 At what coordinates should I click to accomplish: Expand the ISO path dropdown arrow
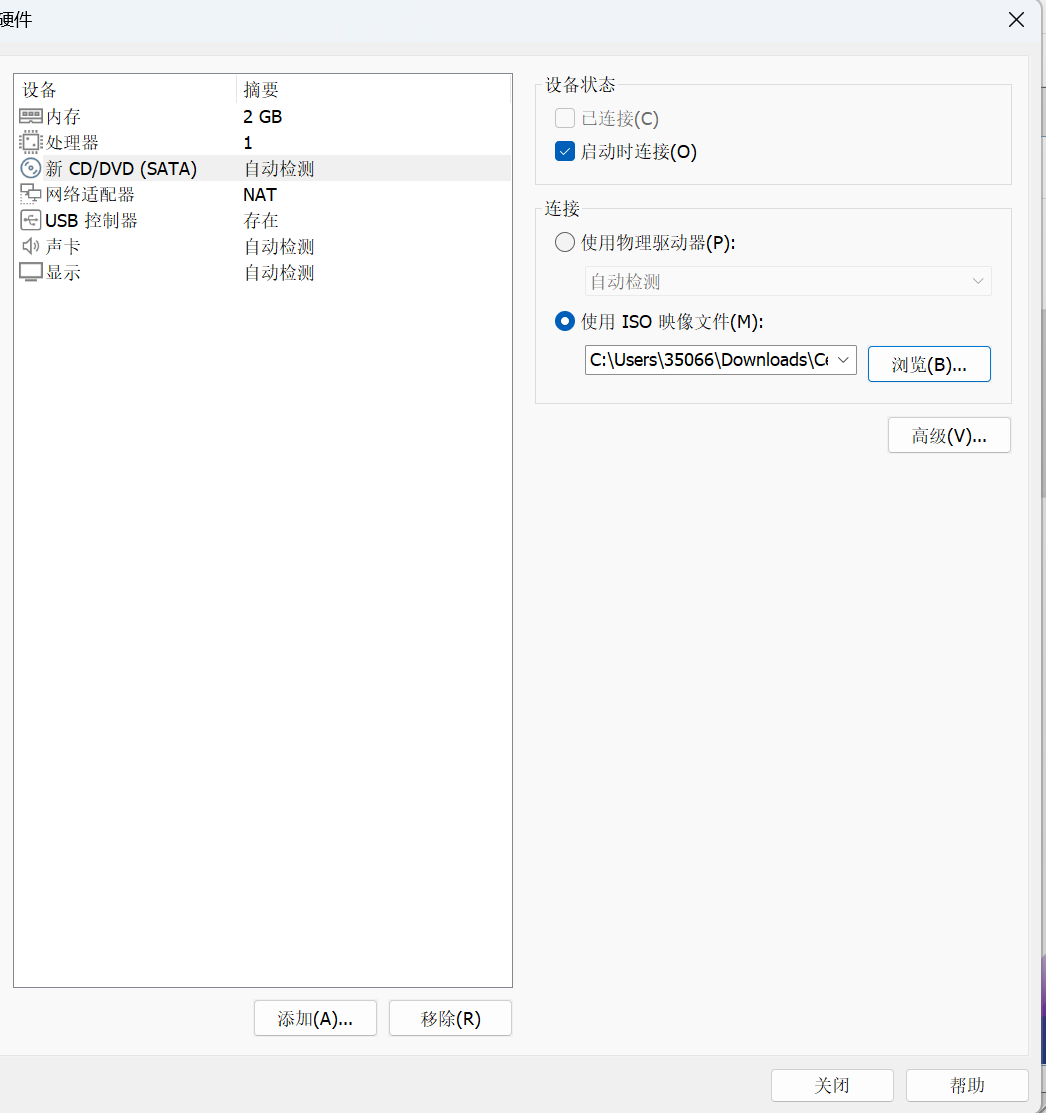pos(843,360)
